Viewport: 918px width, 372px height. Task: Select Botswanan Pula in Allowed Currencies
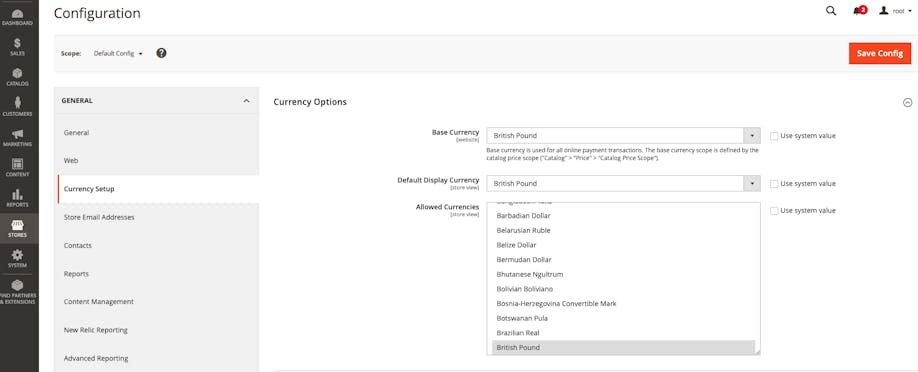pos(623,318)
